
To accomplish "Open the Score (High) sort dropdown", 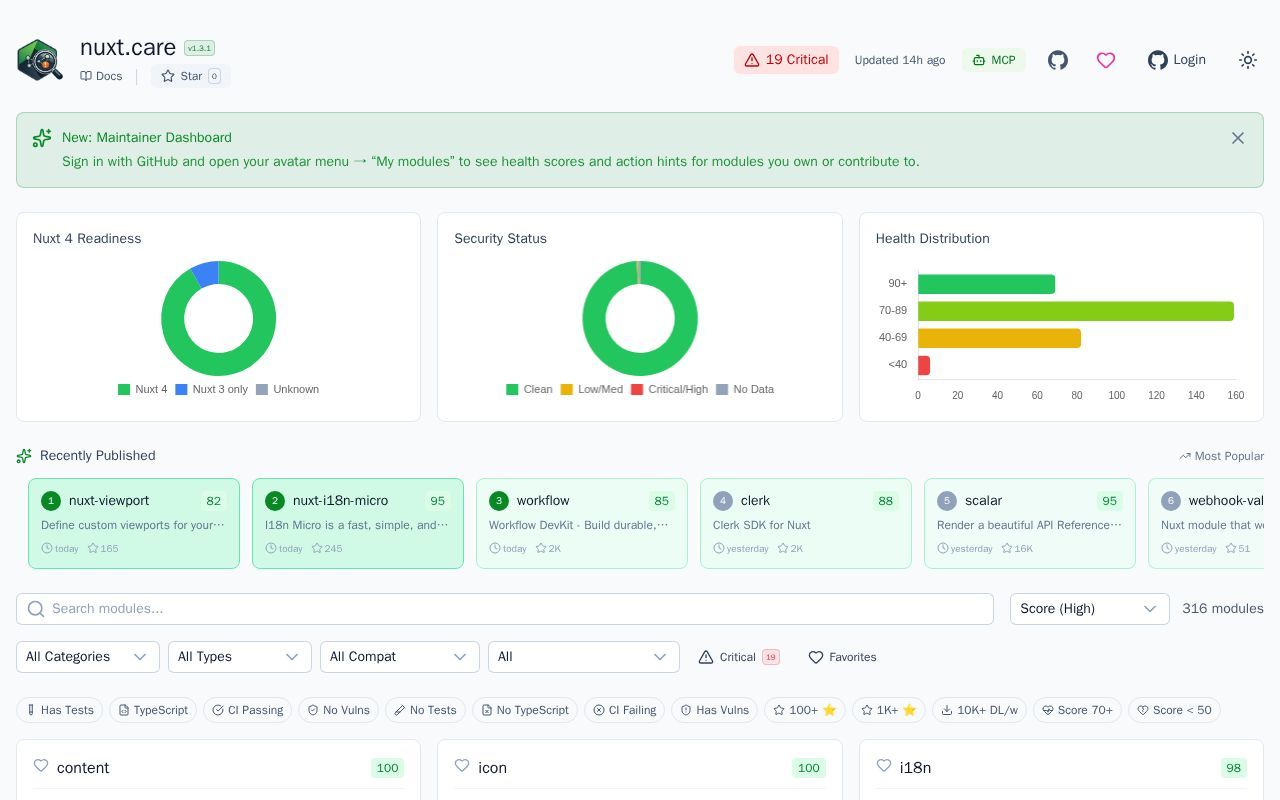I will click(1090, 609).
